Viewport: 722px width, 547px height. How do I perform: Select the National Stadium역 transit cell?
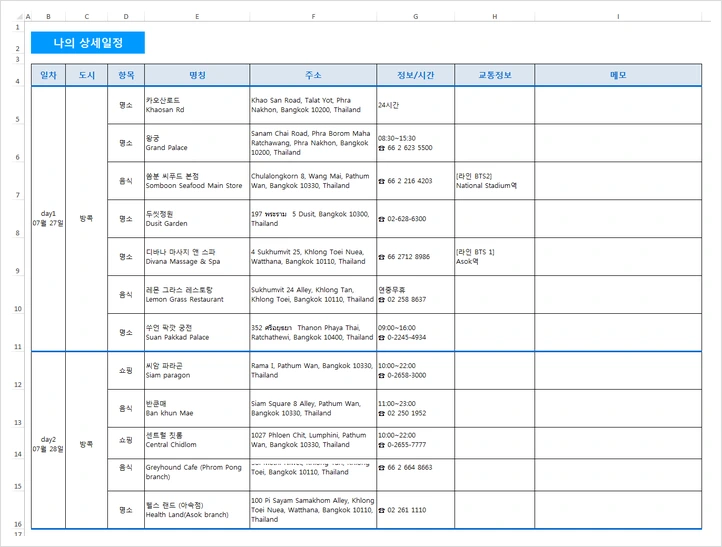[495, 180]
